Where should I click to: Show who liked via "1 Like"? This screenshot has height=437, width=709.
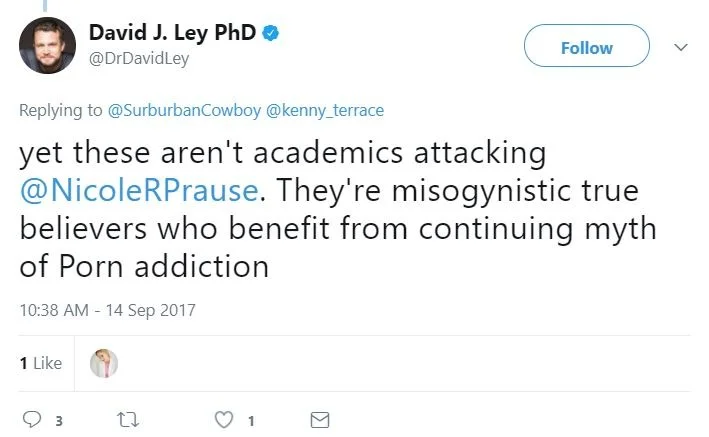click(x=41, y=364)
